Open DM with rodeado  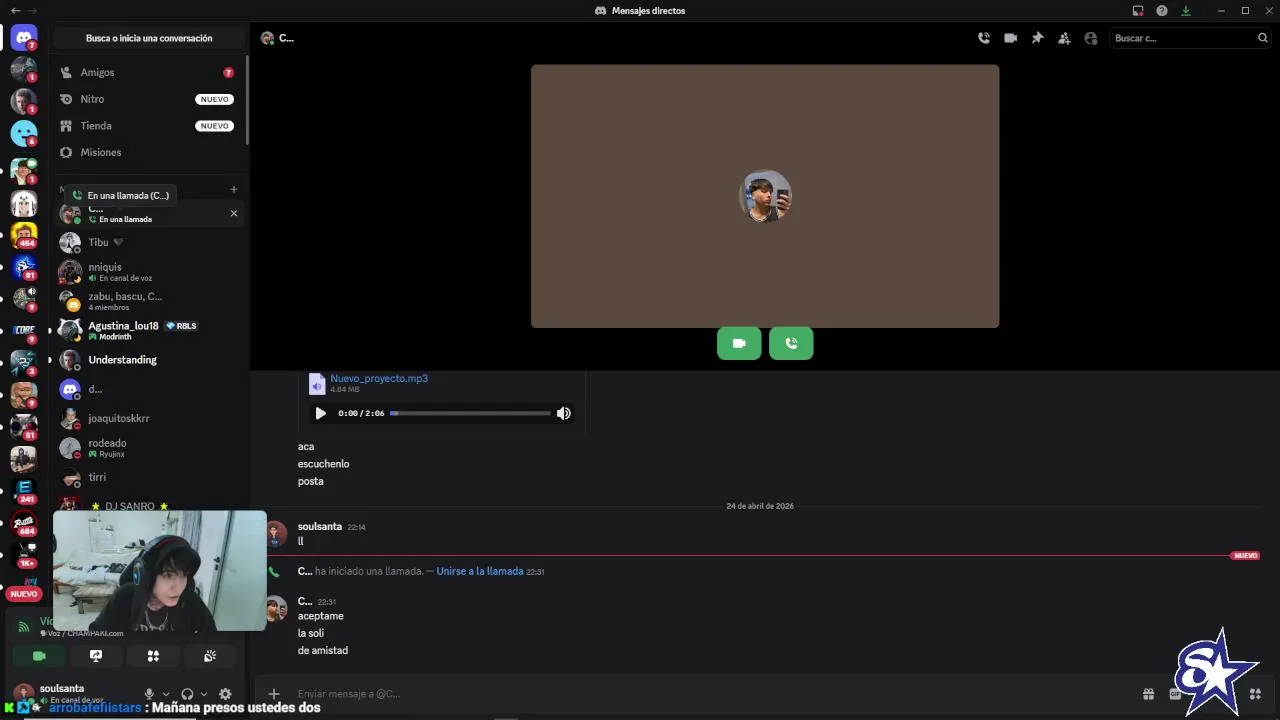[x=149, y=448]
